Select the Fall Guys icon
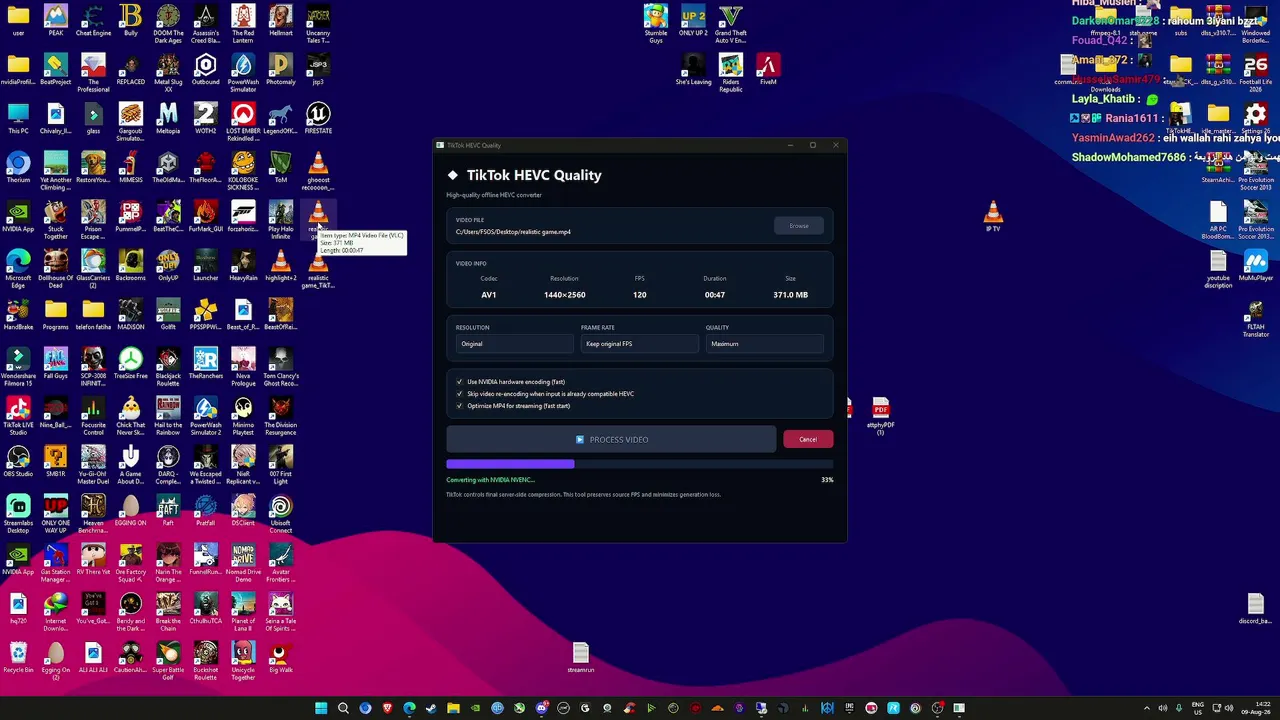 (x=56, y=364)
